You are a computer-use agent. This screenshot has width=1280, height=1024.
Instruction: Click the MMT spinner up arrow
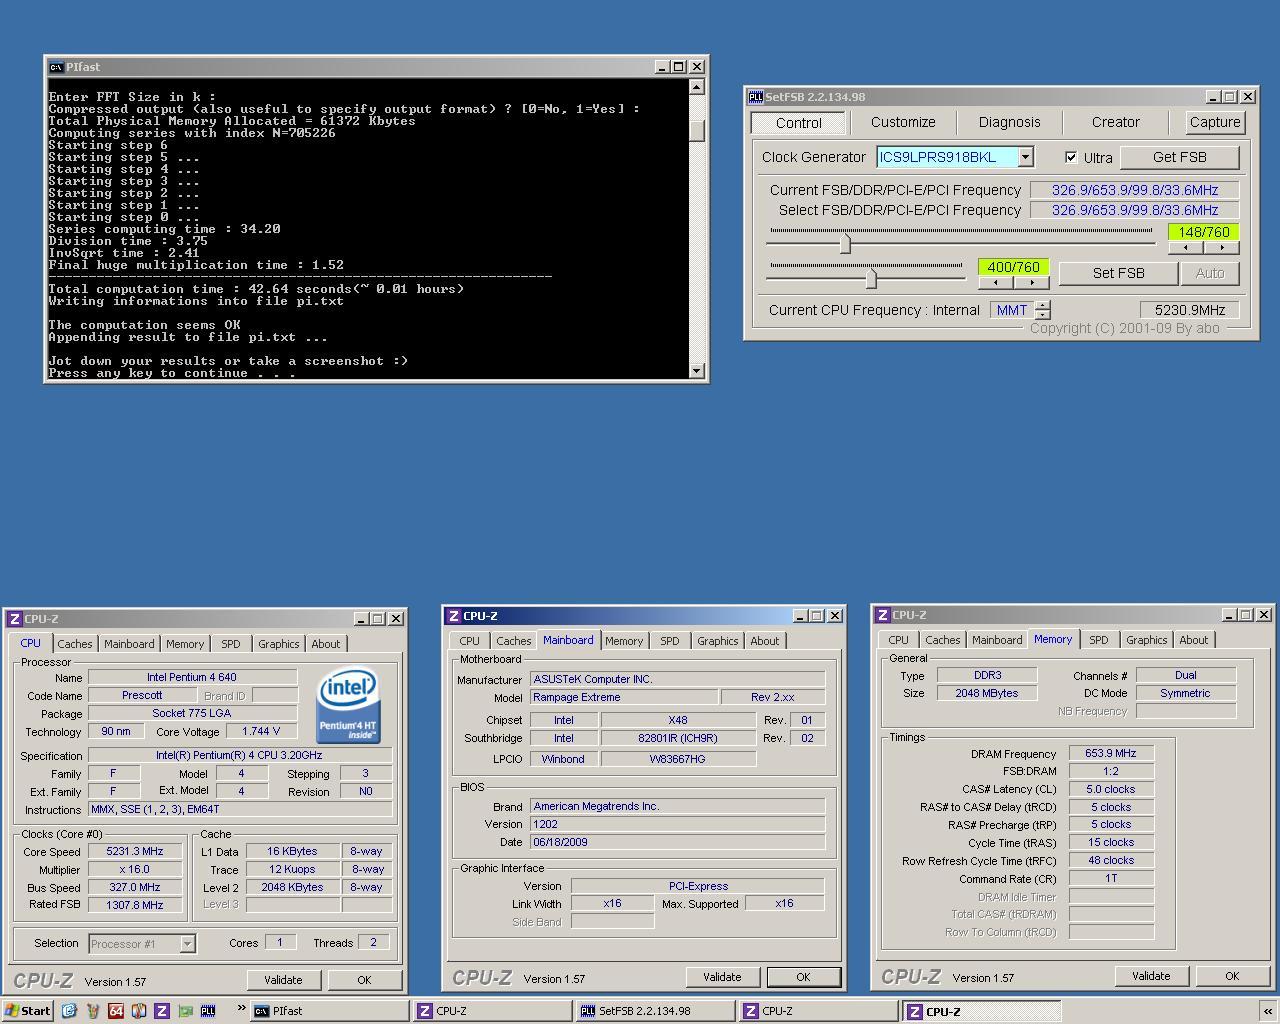click(x=1043, y=305)
